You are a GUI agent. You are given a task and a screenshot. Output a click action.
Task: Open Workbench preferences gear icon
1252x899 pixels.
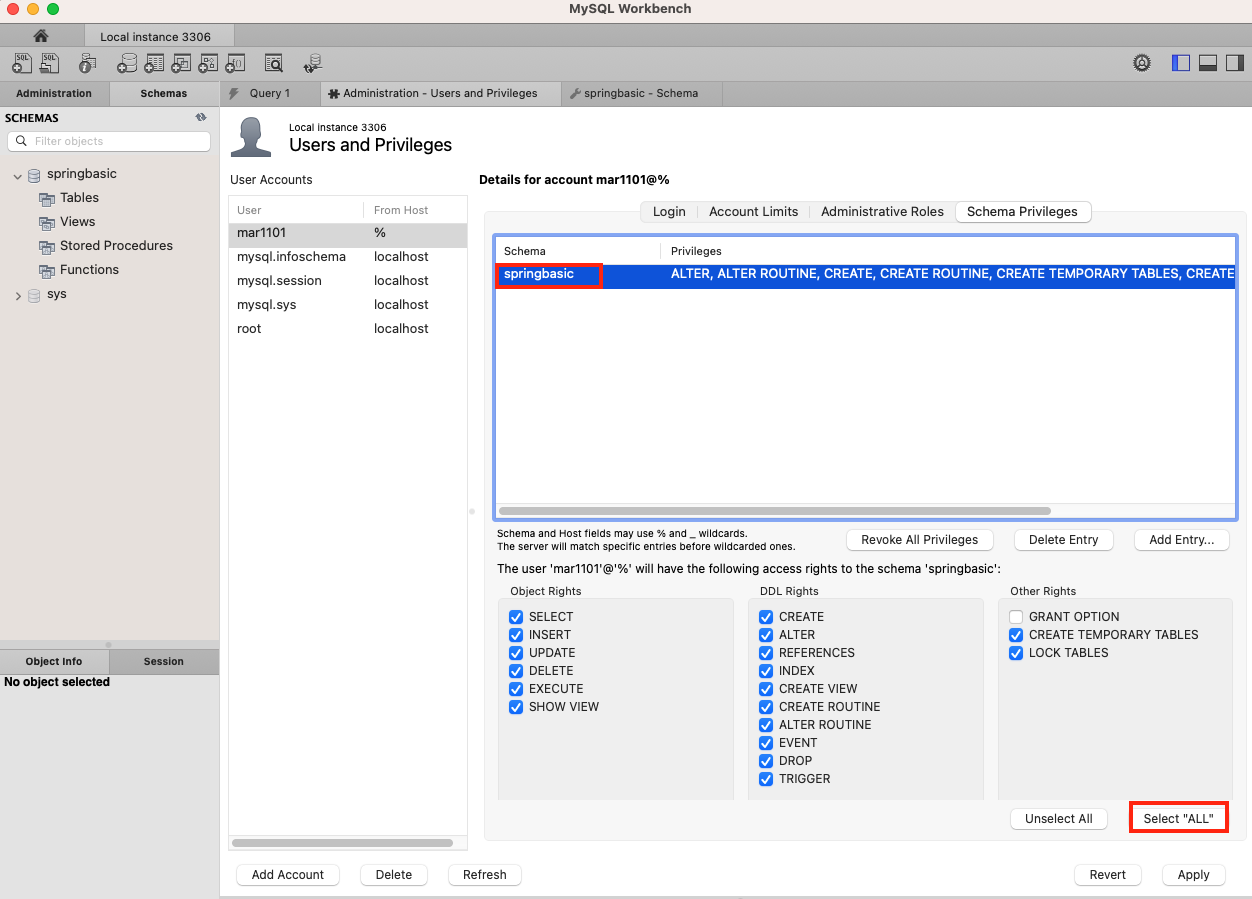pos(1142,63)
